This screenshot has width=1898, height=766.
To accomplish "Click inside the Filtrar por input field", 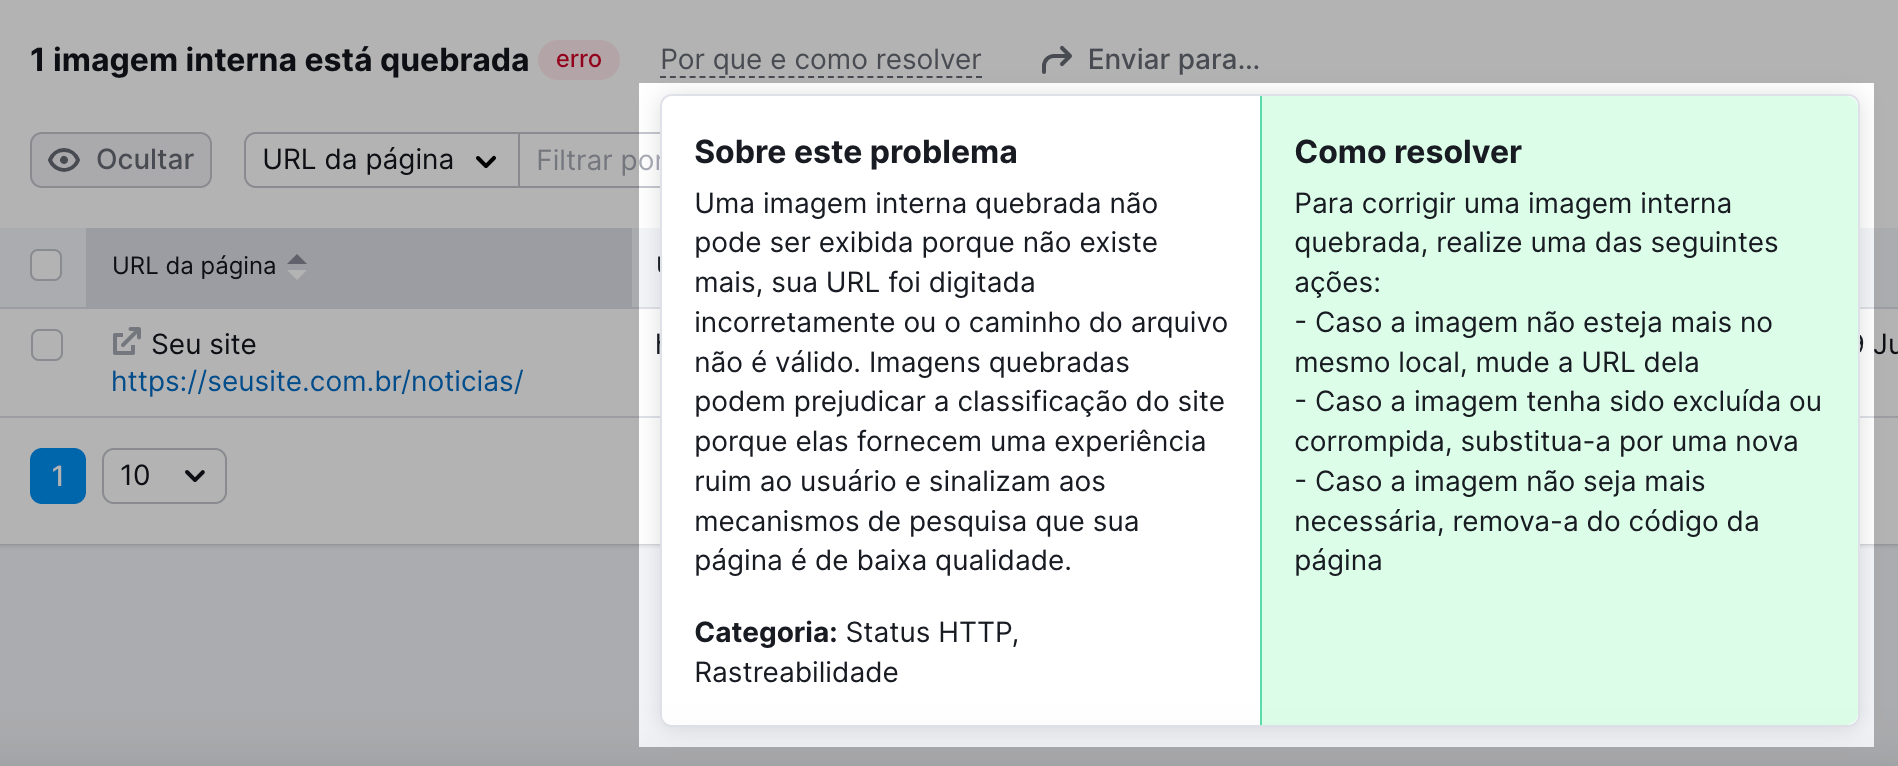I will point(590,160).
